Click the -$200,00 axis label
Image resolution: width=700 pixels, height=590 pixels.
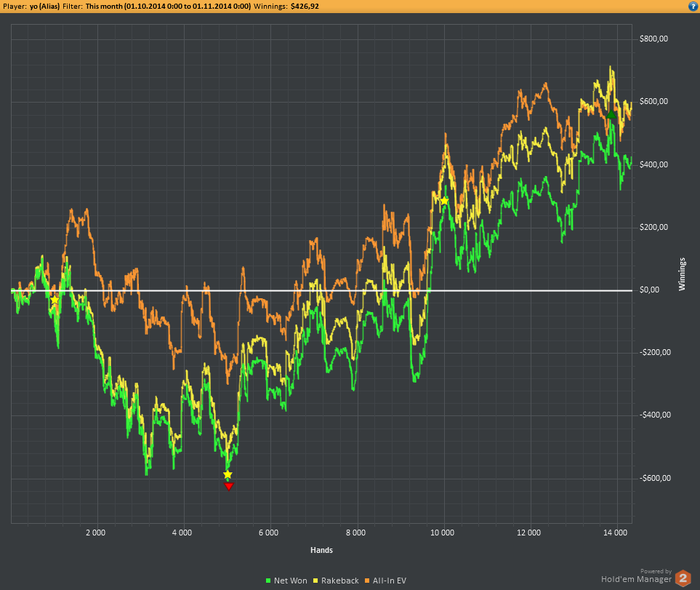pos(655,353)
